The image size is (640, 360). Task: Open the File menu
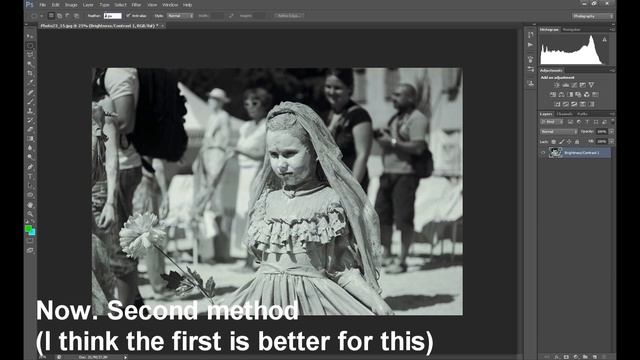click(x=42, y=5)
